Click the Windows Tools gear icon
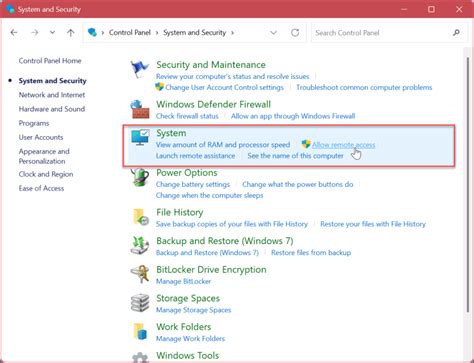 click(140, 358)
